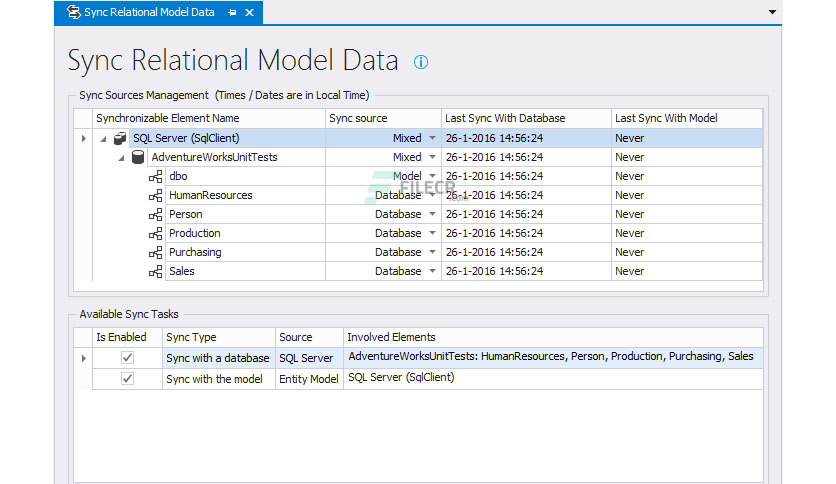This screenshot has width=836, height=484.
Task: Click row indicator arrow for Sync with a database
Action: pyautogui.click(x=83, y=358)
